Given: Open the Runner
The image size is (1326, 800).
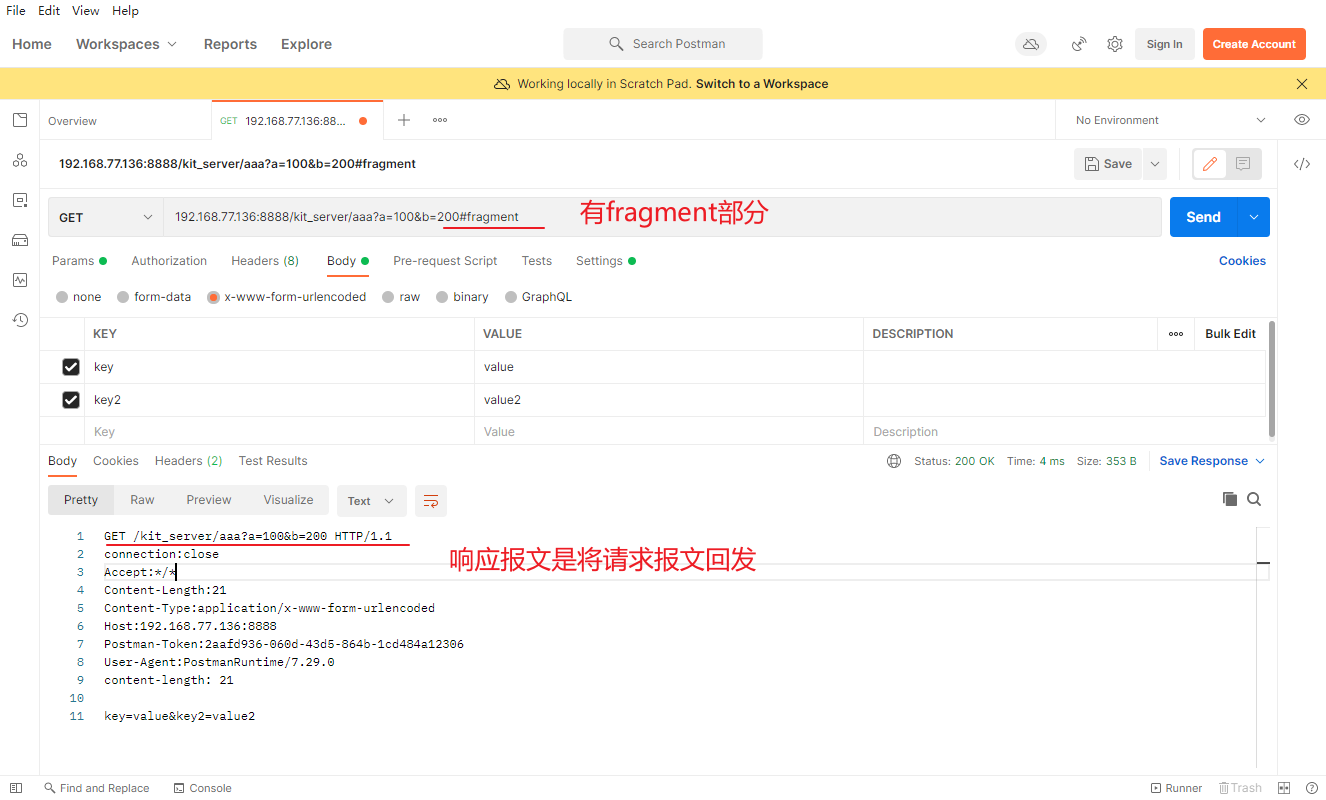Looking at the screenshot, I should click(1177, 788).
